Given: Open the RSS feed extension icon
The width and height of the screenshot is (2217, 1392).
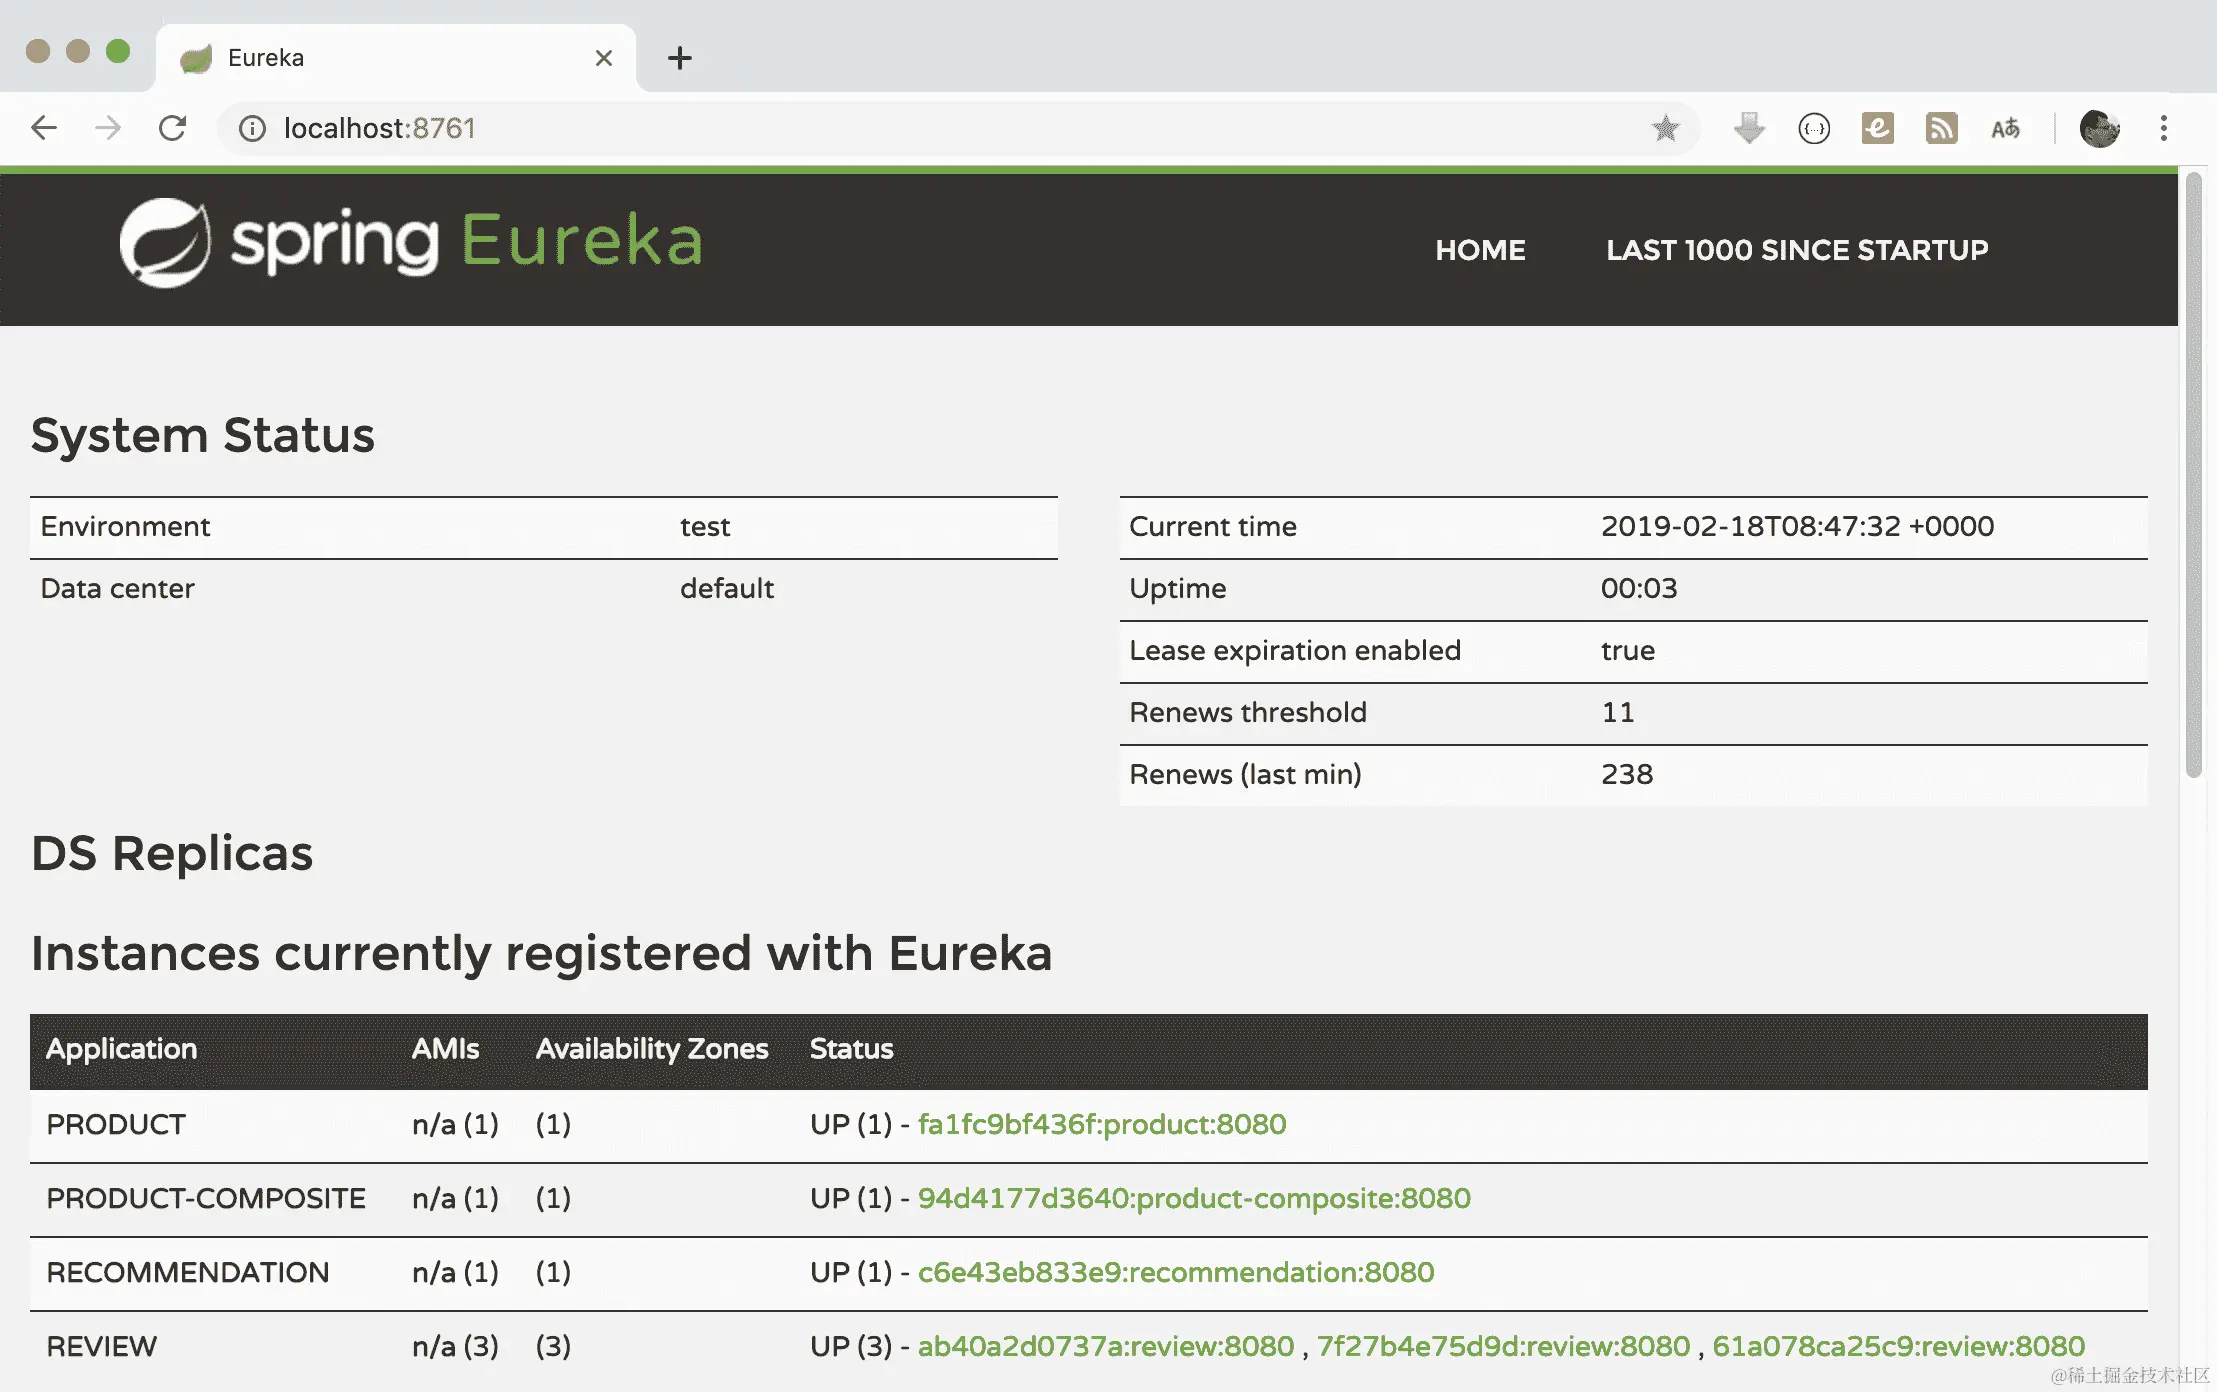Looking at the screenshot, I should [1941, 128].
